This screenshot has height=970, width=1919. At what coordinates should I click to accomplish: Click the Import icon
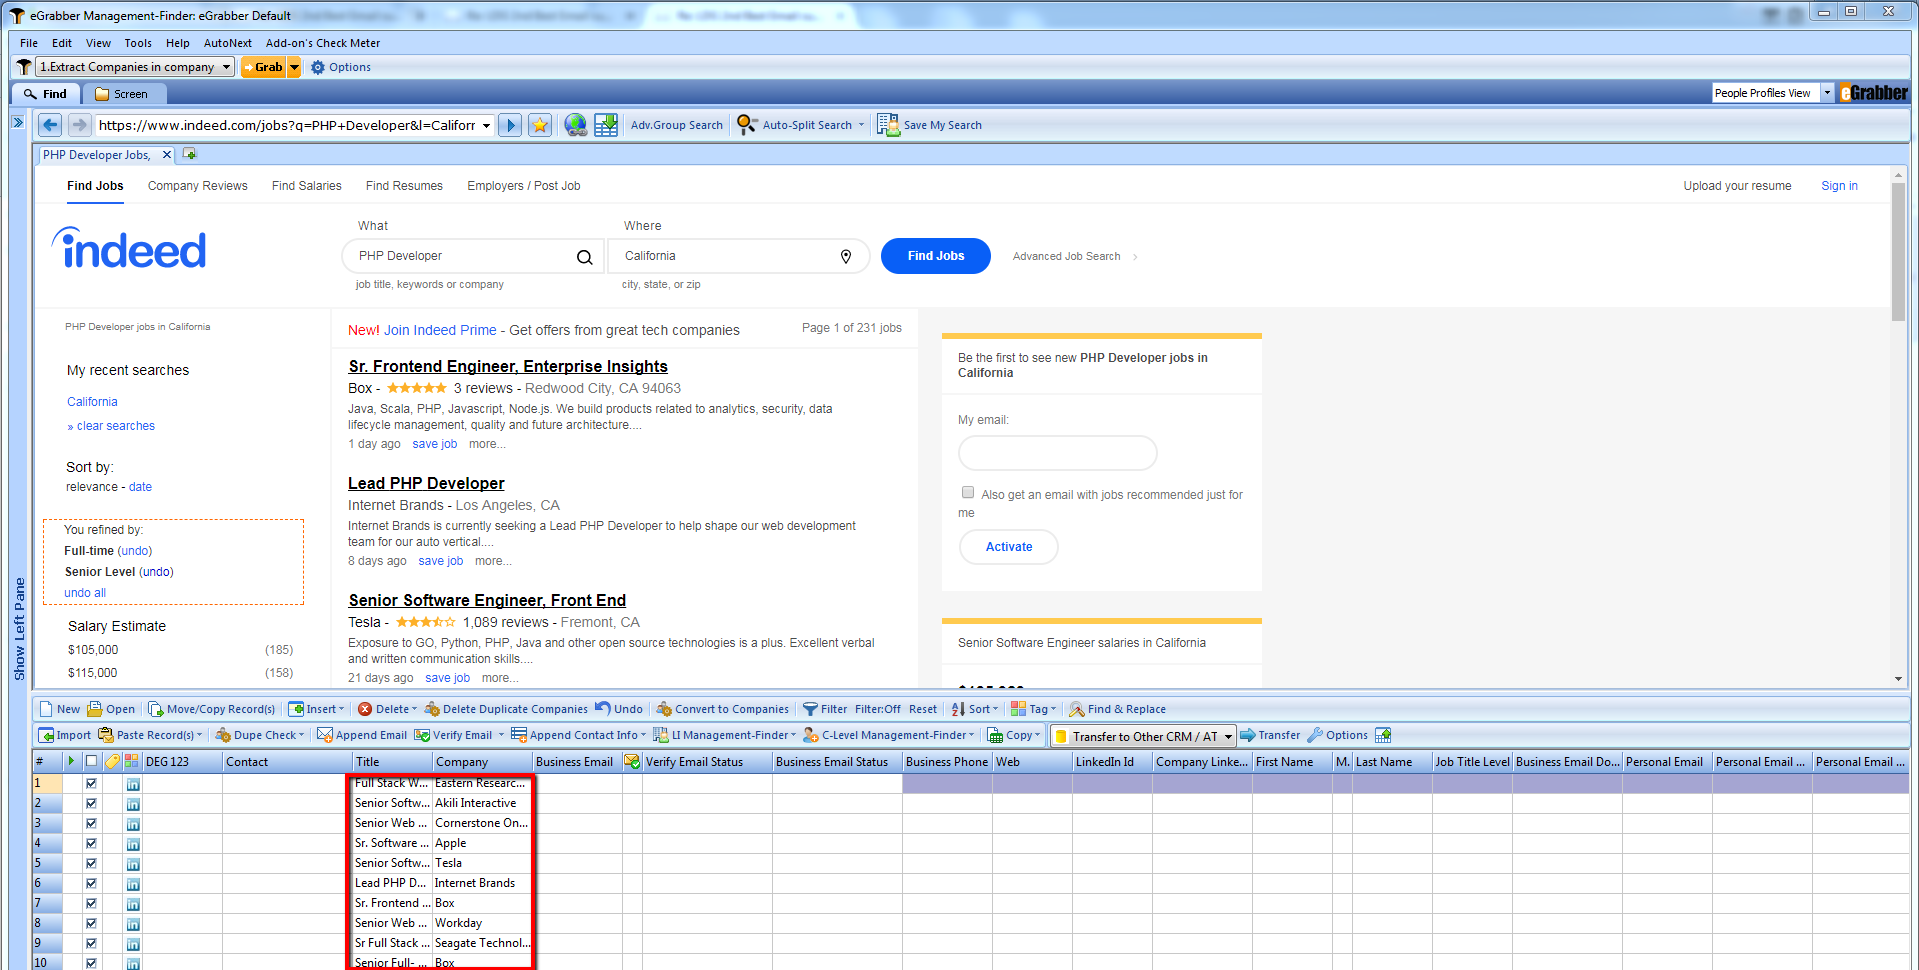46,735
